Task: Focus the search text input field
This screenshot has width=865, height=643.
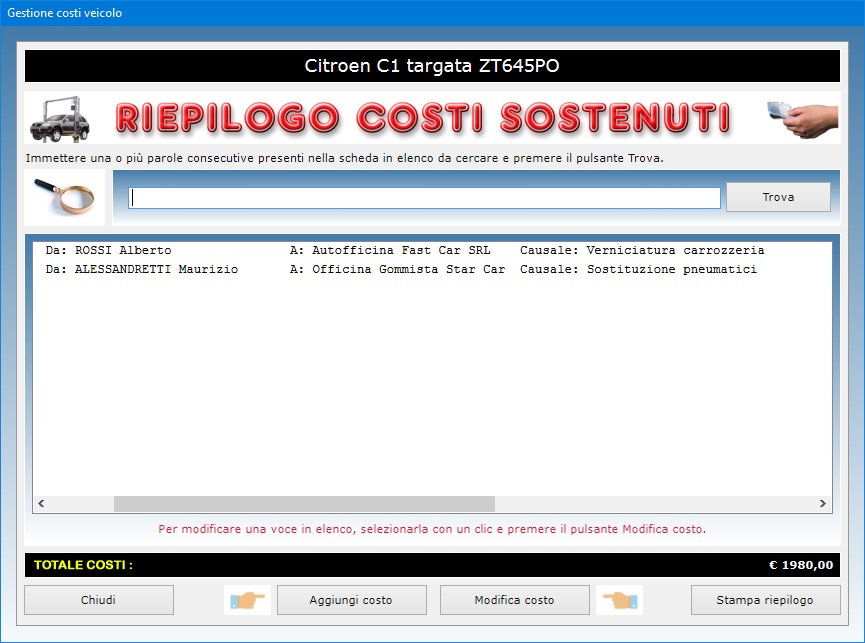Action: (424, 198)
